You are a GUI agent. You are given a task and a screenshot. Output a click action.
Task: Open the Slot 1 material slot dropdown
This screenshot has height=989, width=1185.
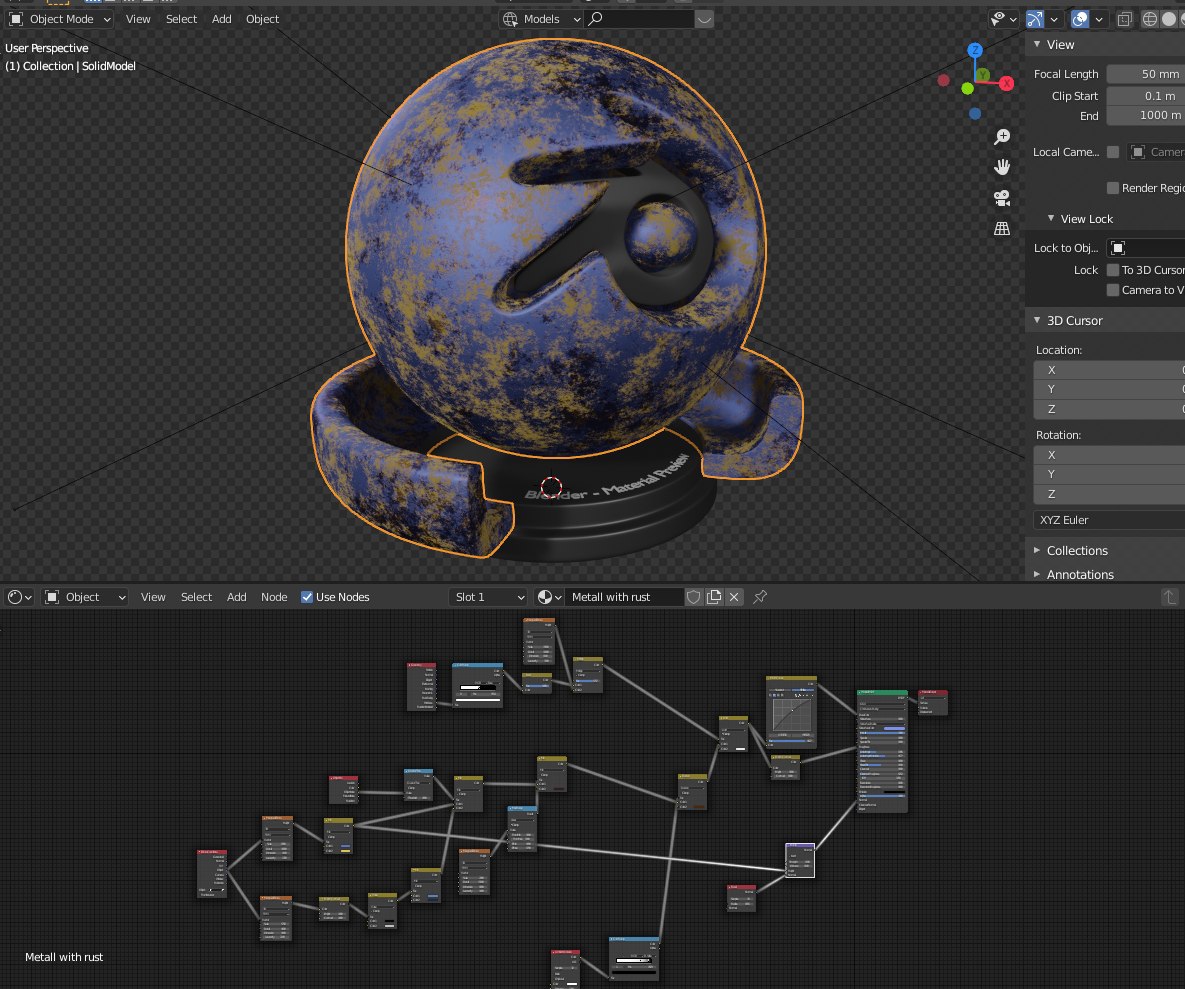[488, 597]
